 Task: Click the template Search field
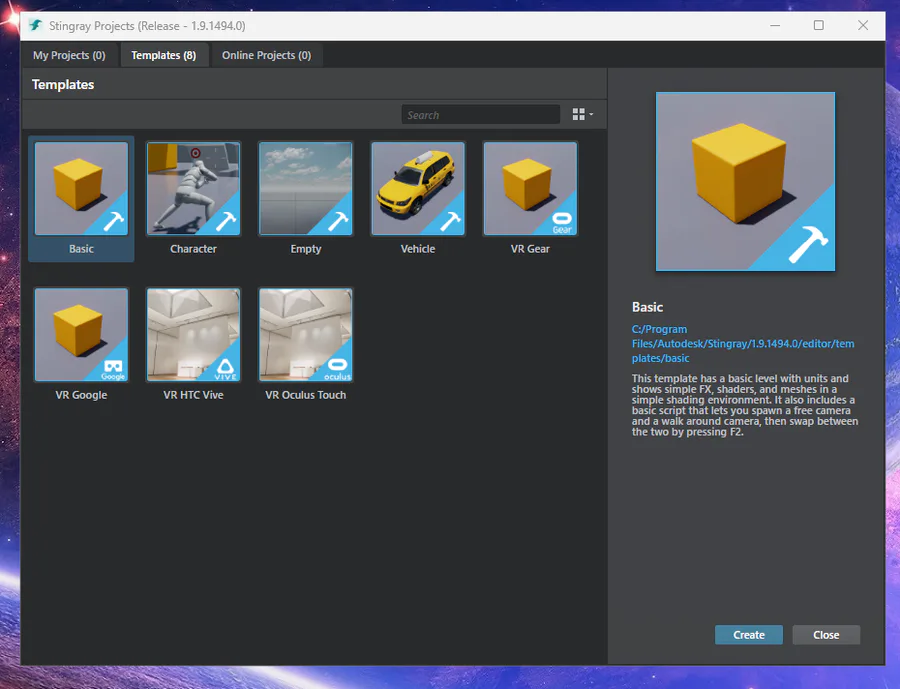coord(480,115)
